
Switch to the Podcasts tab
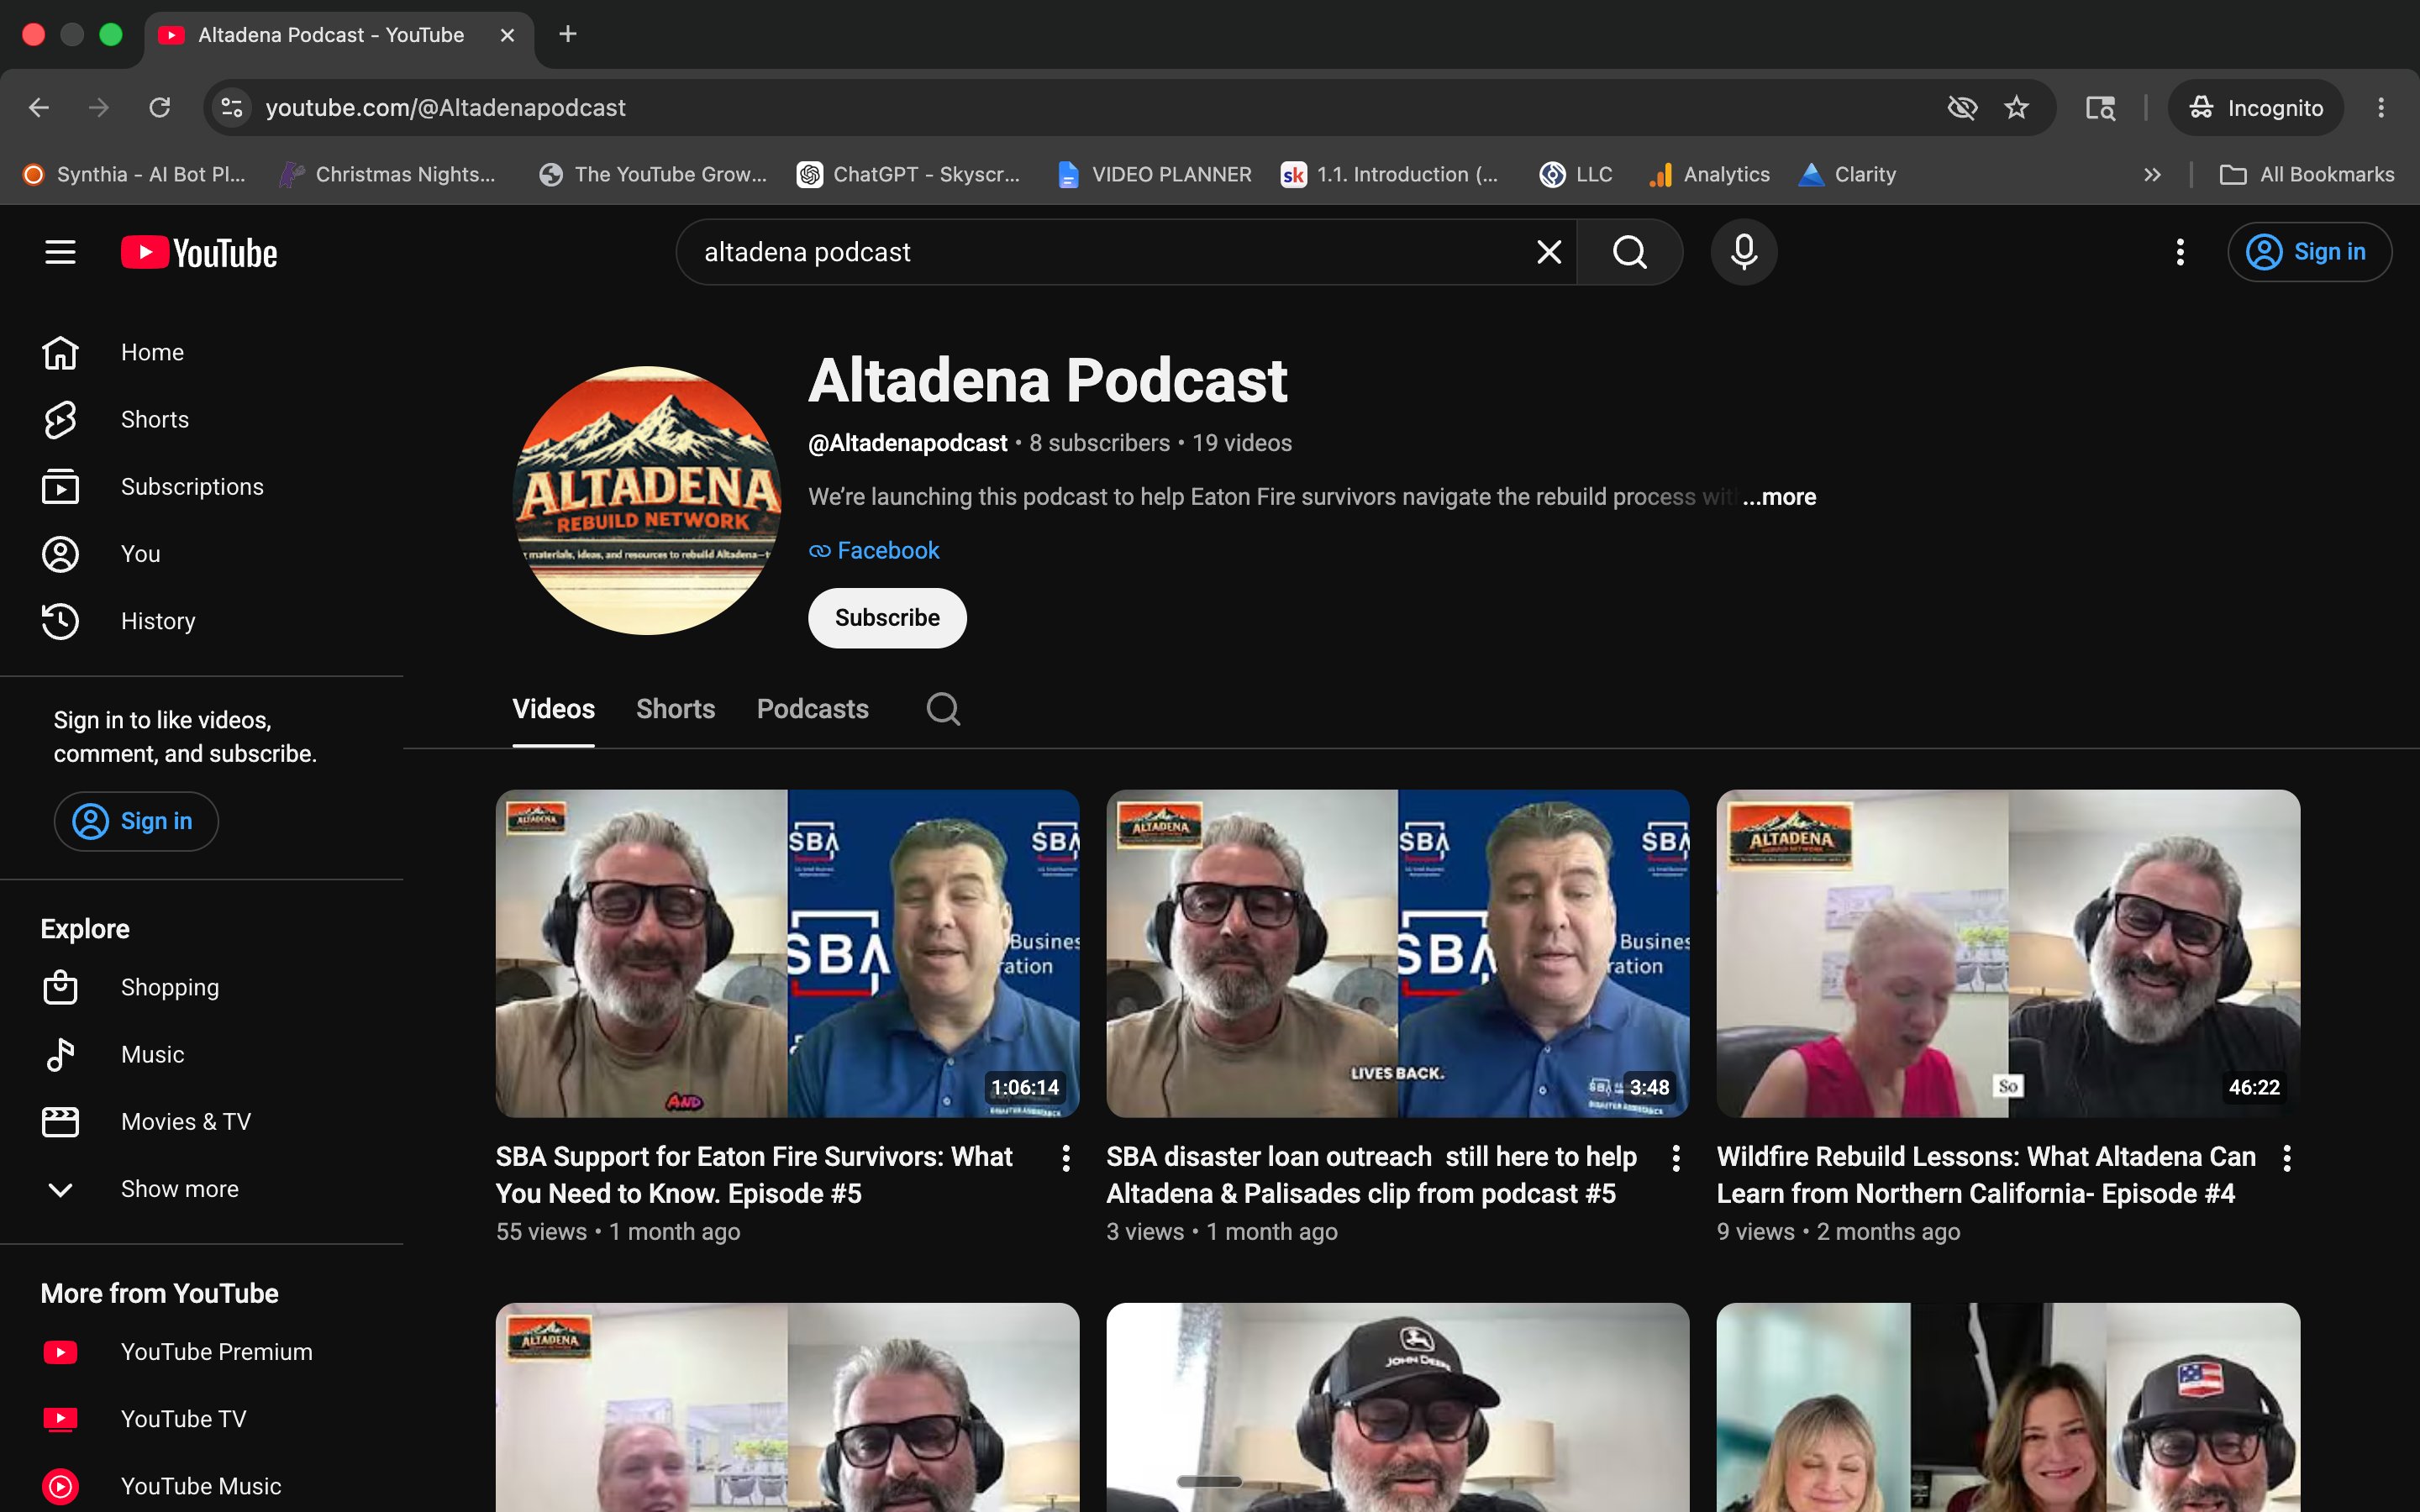tap(812, 709)
